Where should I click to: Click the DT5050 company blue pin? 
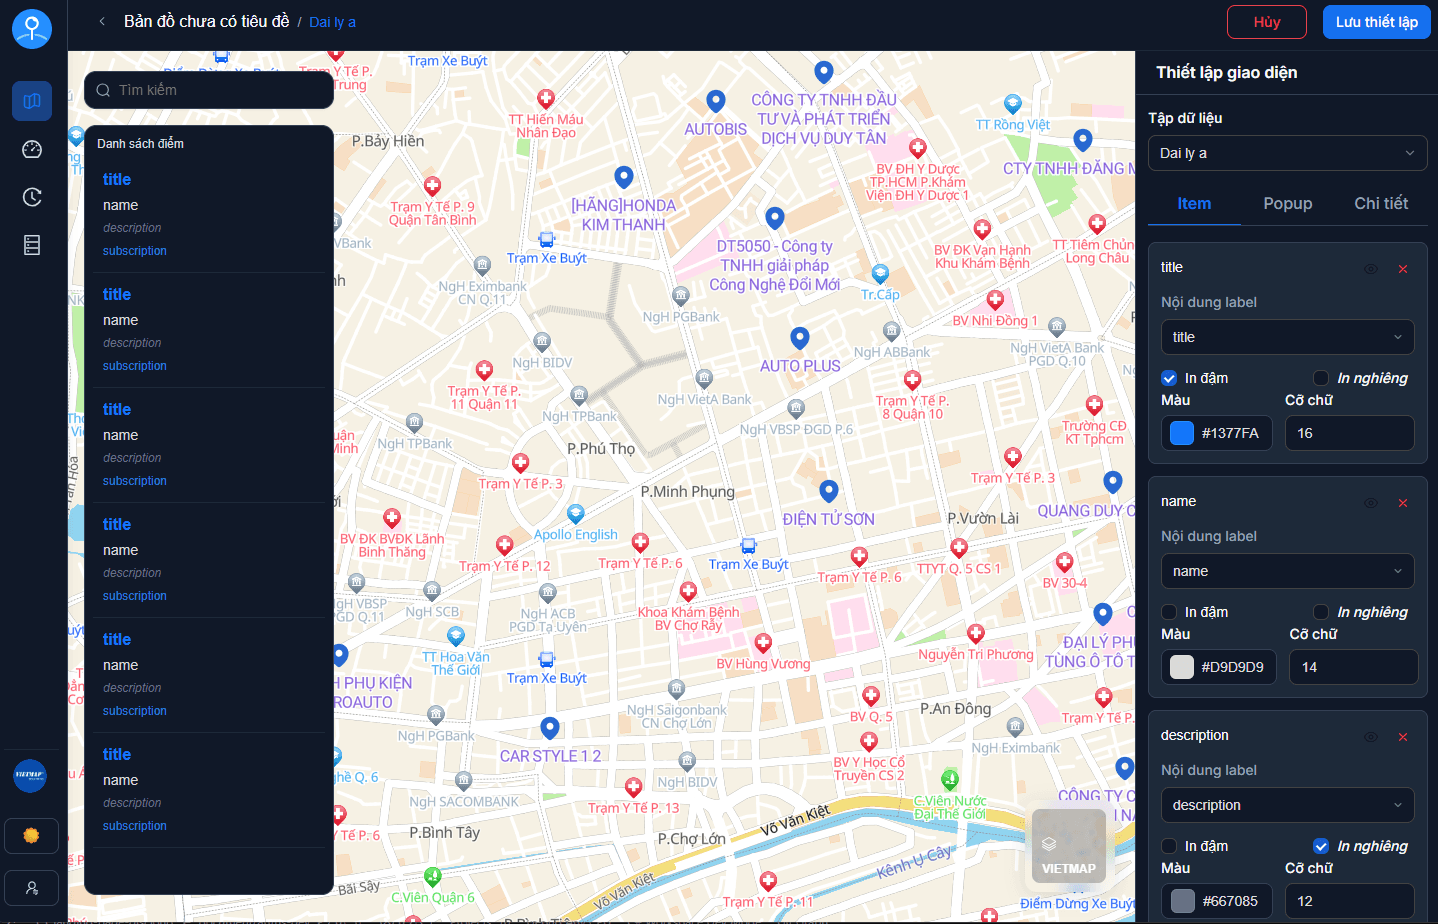coord(775,219)
